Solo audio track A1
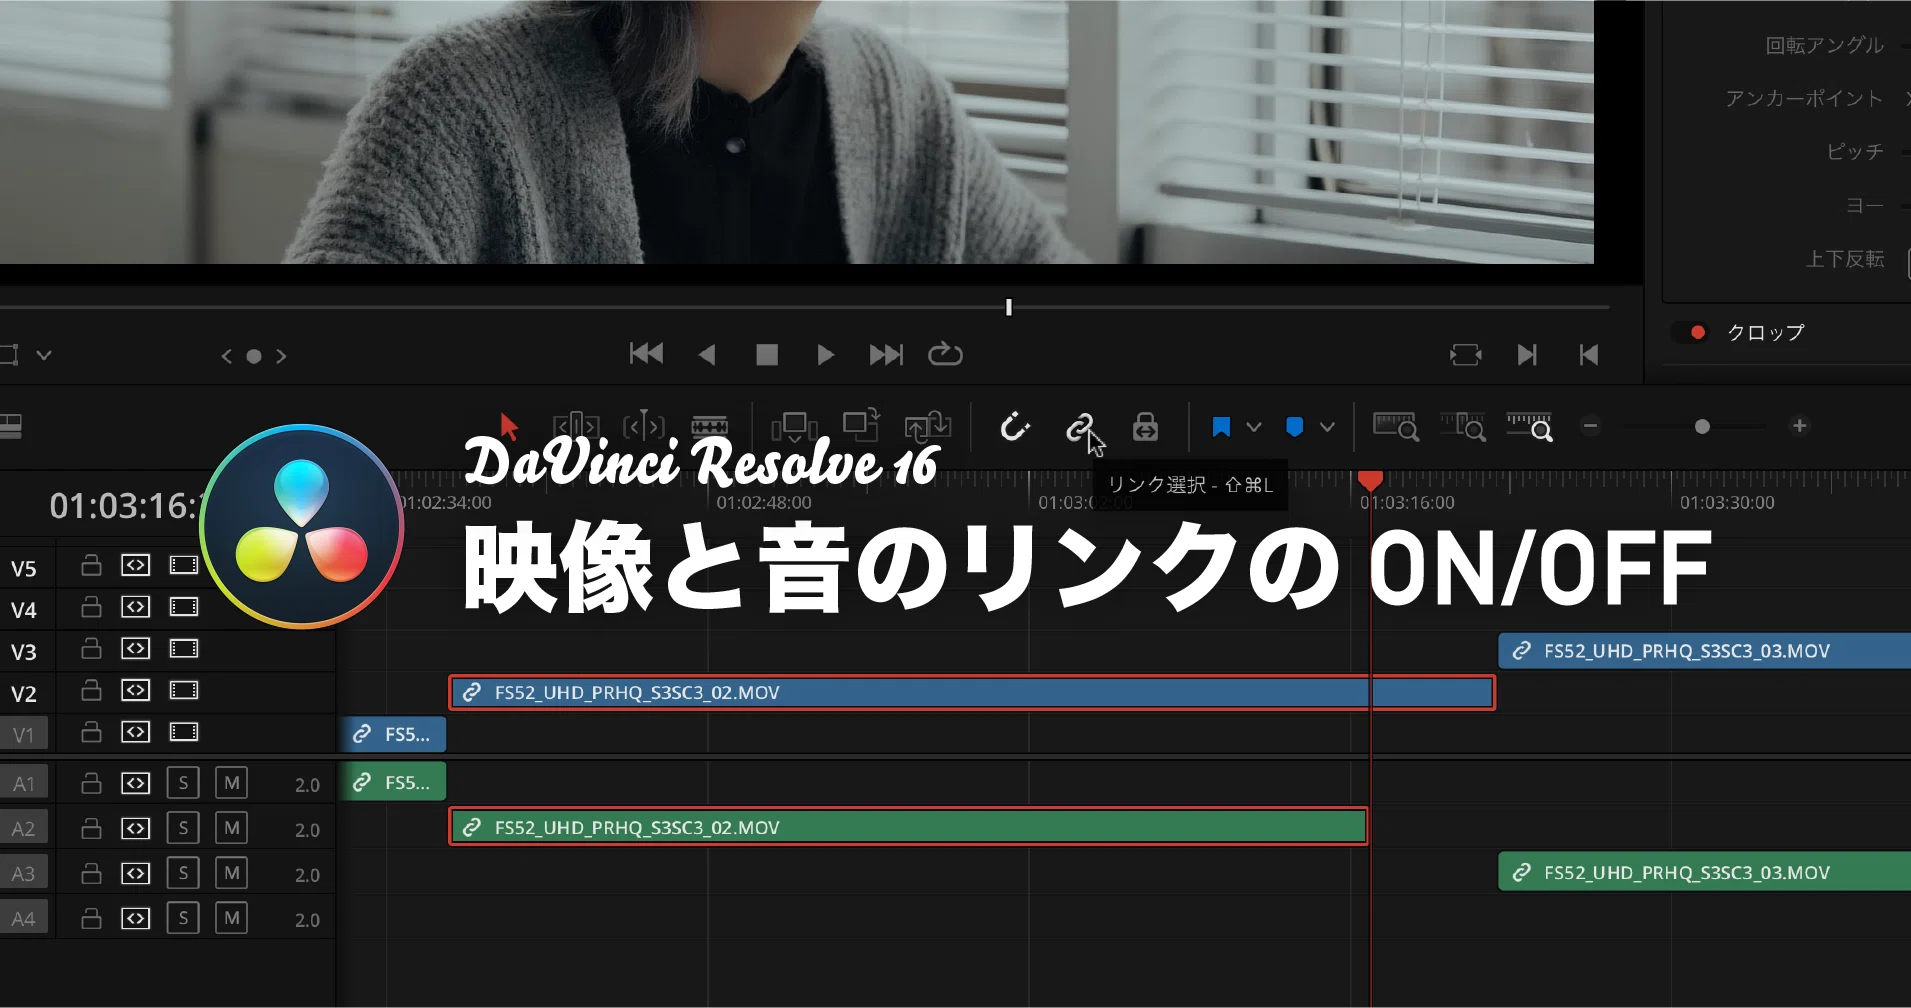The height and width of the screenshot is (1008, 1911). pyautogui.click(x=183, y=783)
